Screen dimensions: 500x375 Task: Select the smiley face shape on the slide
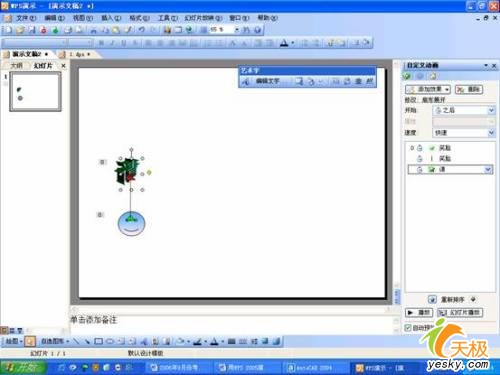[131, 223]
